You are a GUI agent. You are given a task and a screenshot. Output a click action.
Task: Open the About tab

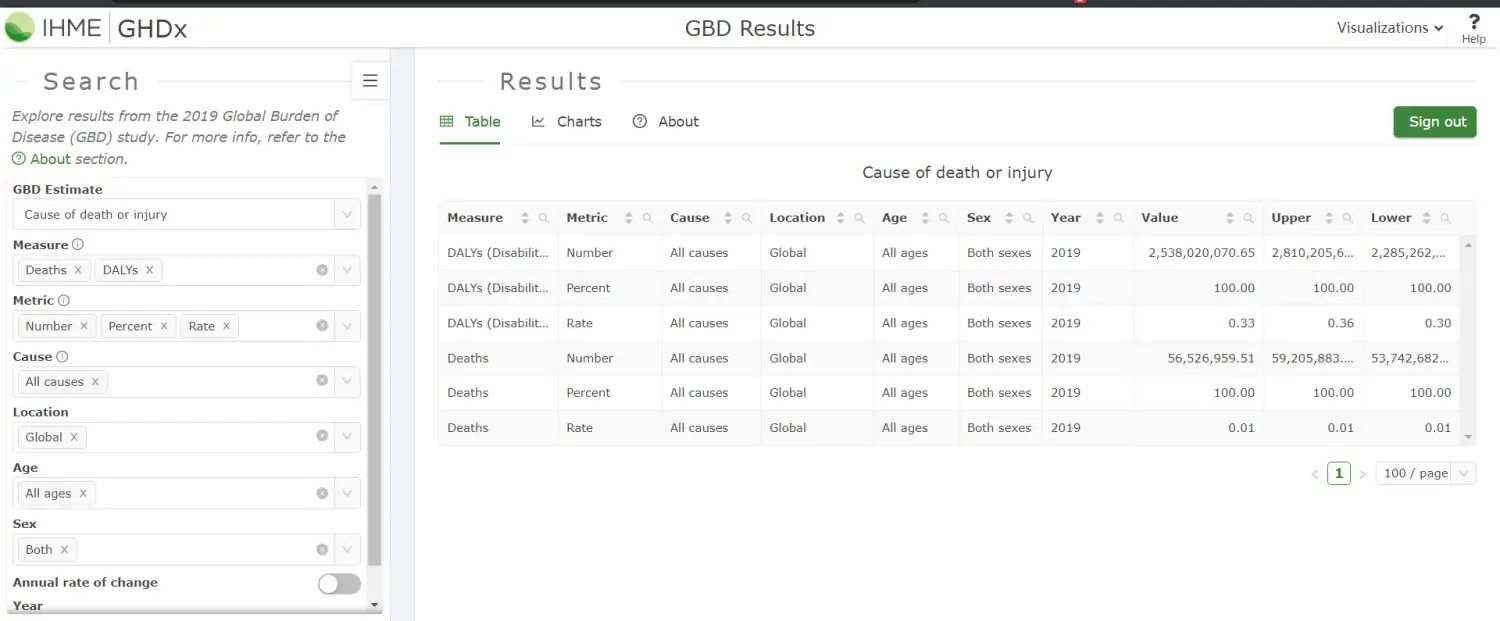pyautogui.click(x=666, y=122)
